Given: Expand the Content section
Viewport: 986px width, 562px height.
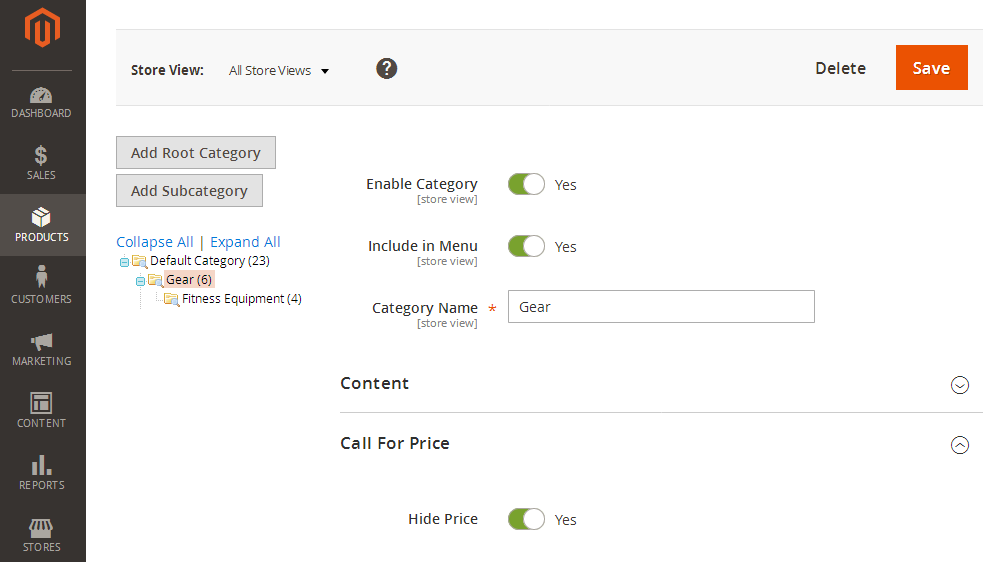Looking at the screenshot, I should tap(959, 384).
